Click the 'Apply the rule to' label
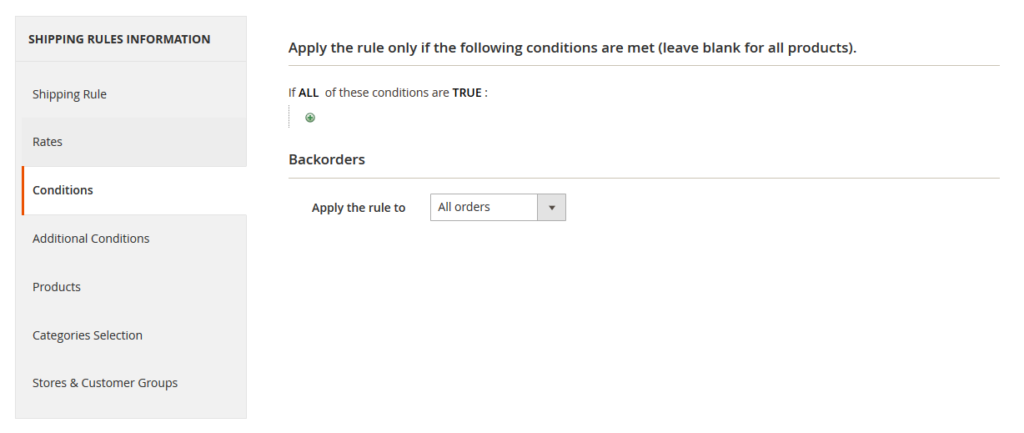1024x433 pixels. point(358,208)
